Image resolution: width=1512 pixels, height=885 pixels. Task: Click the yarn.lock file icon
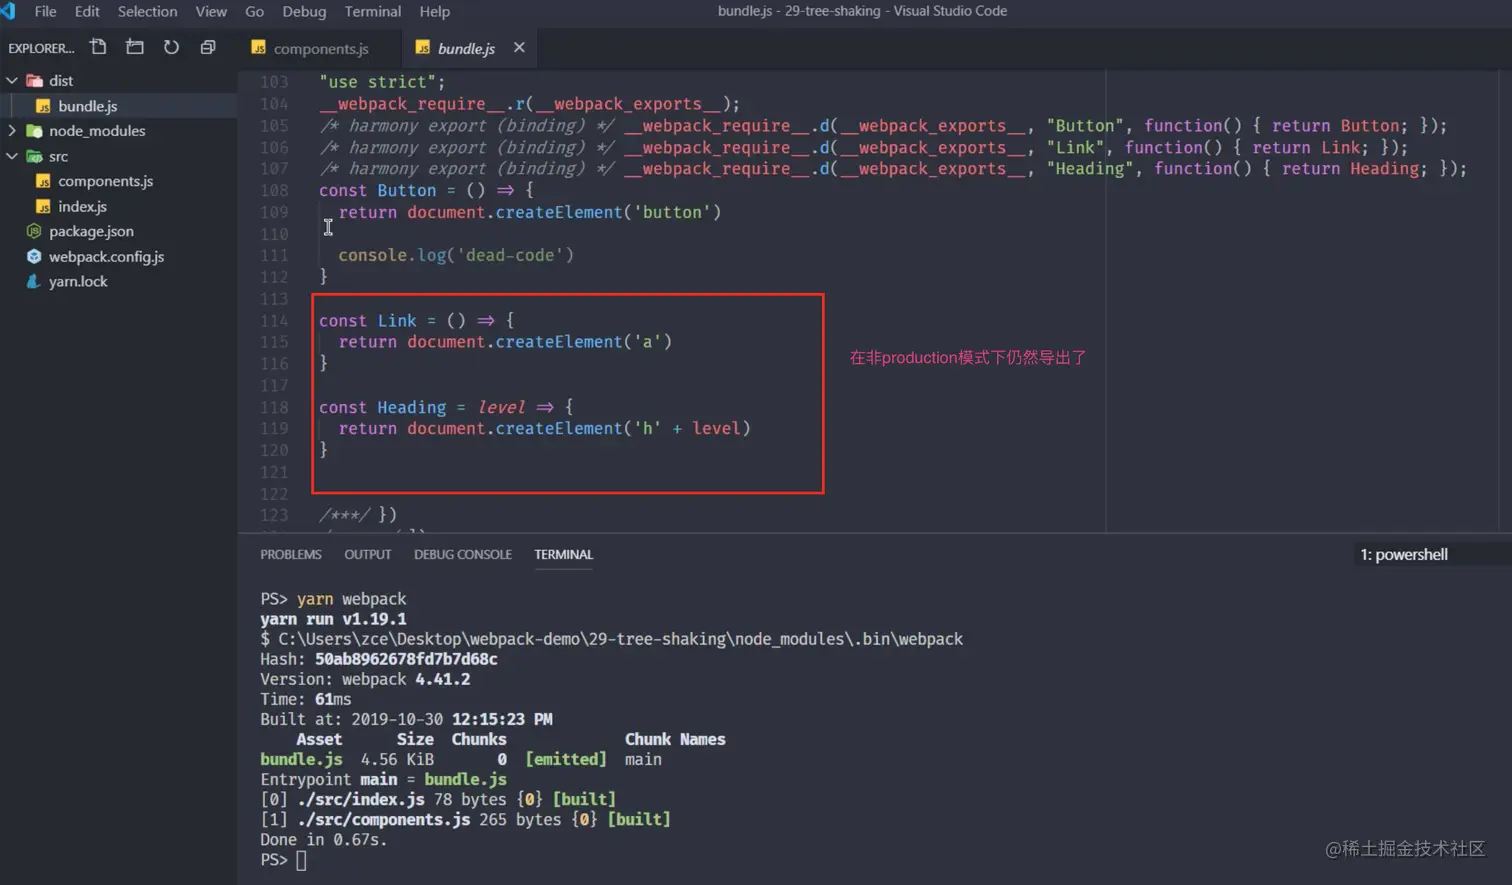34,281
